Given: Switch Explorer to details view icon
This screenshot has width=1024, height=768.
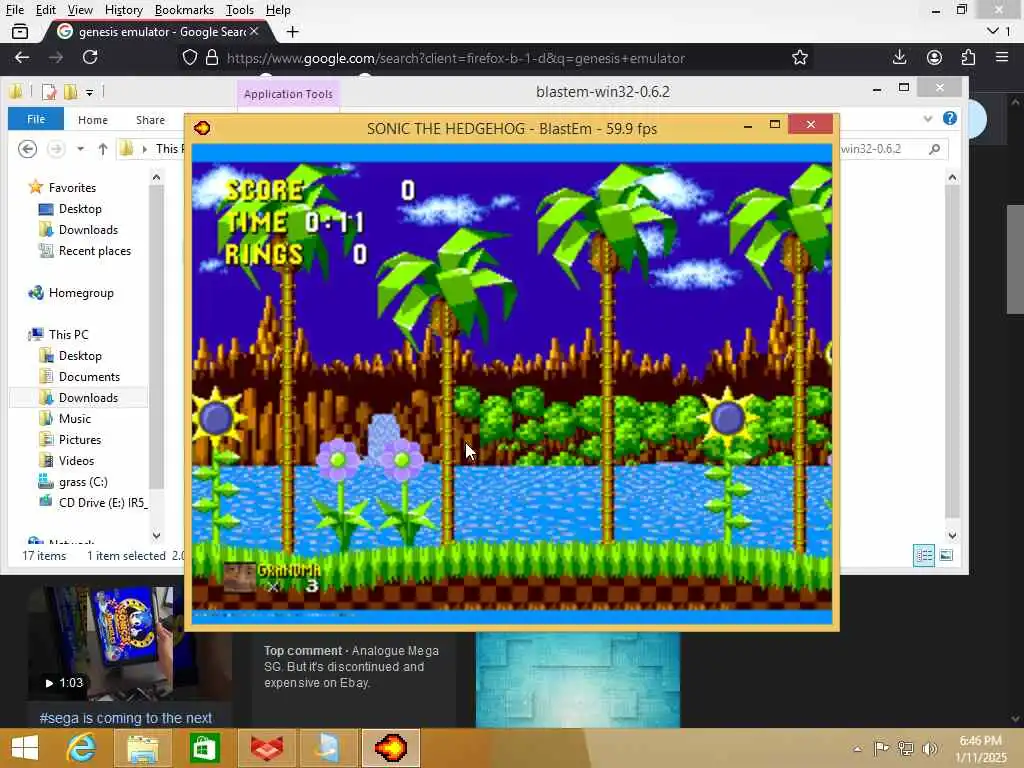Looking at the screenshot, I should [923, 555].
